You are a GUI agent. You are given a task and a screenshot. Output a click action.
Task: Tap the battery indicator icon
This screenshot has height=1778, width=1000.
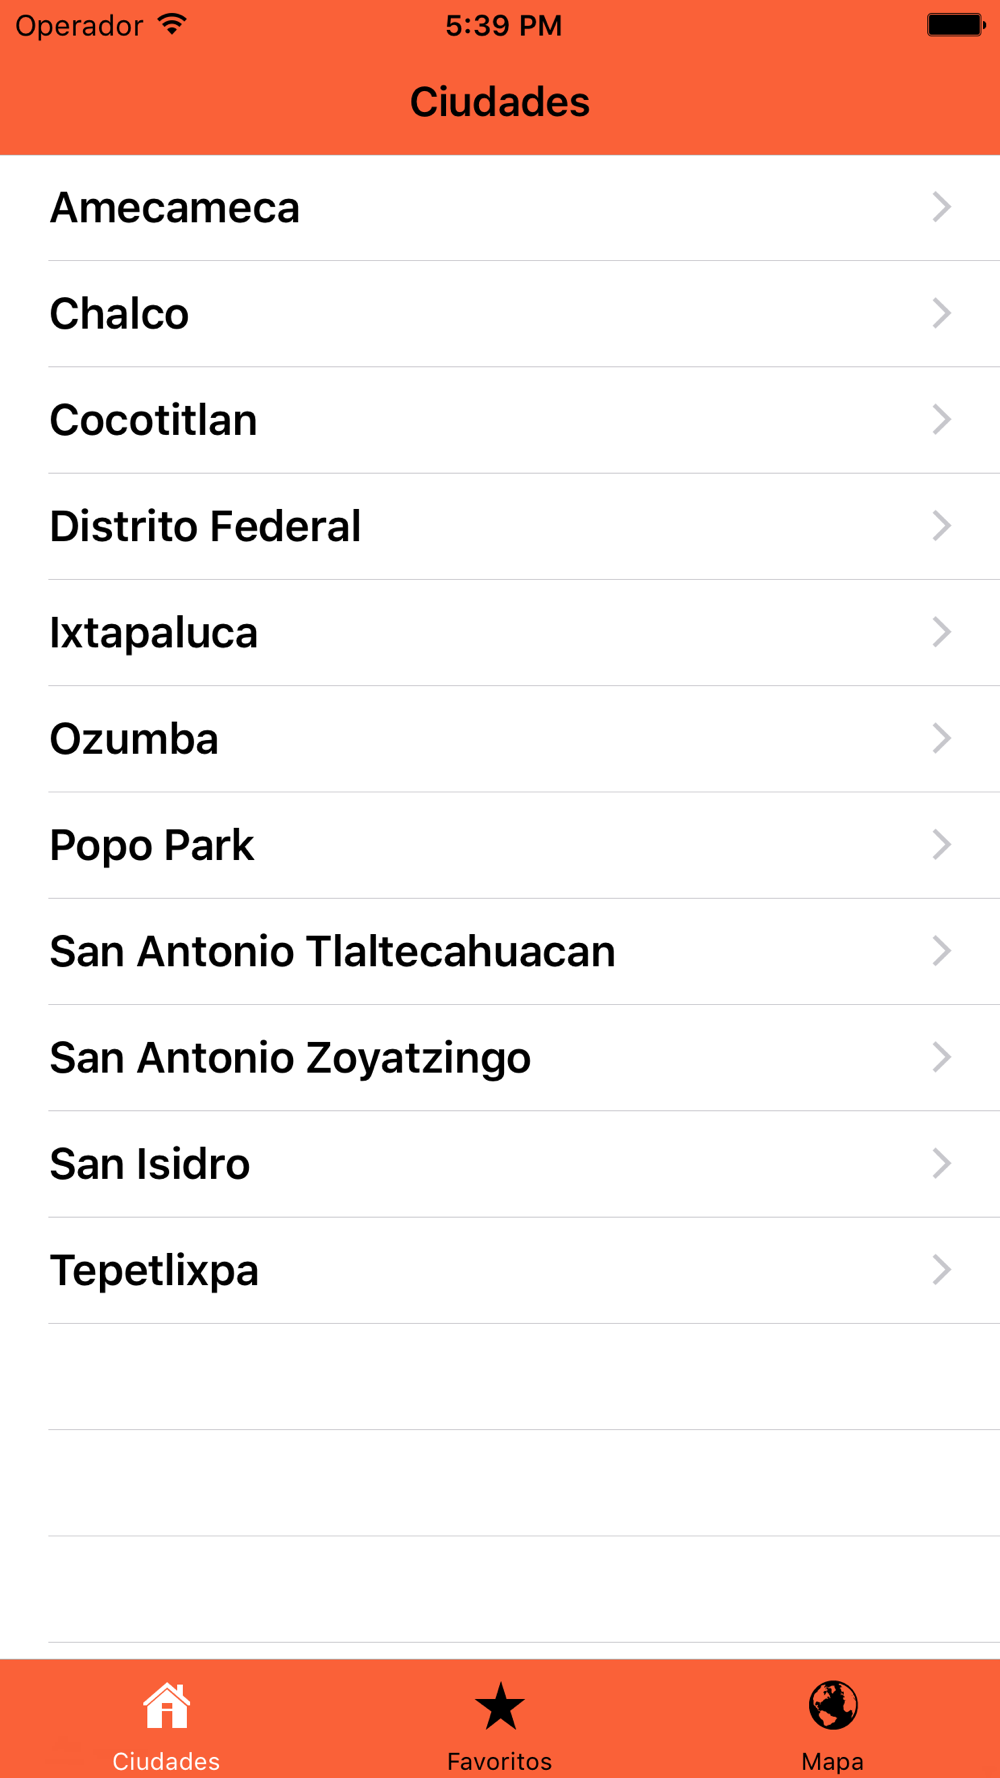pyautogui.click(x=955, y=25)
